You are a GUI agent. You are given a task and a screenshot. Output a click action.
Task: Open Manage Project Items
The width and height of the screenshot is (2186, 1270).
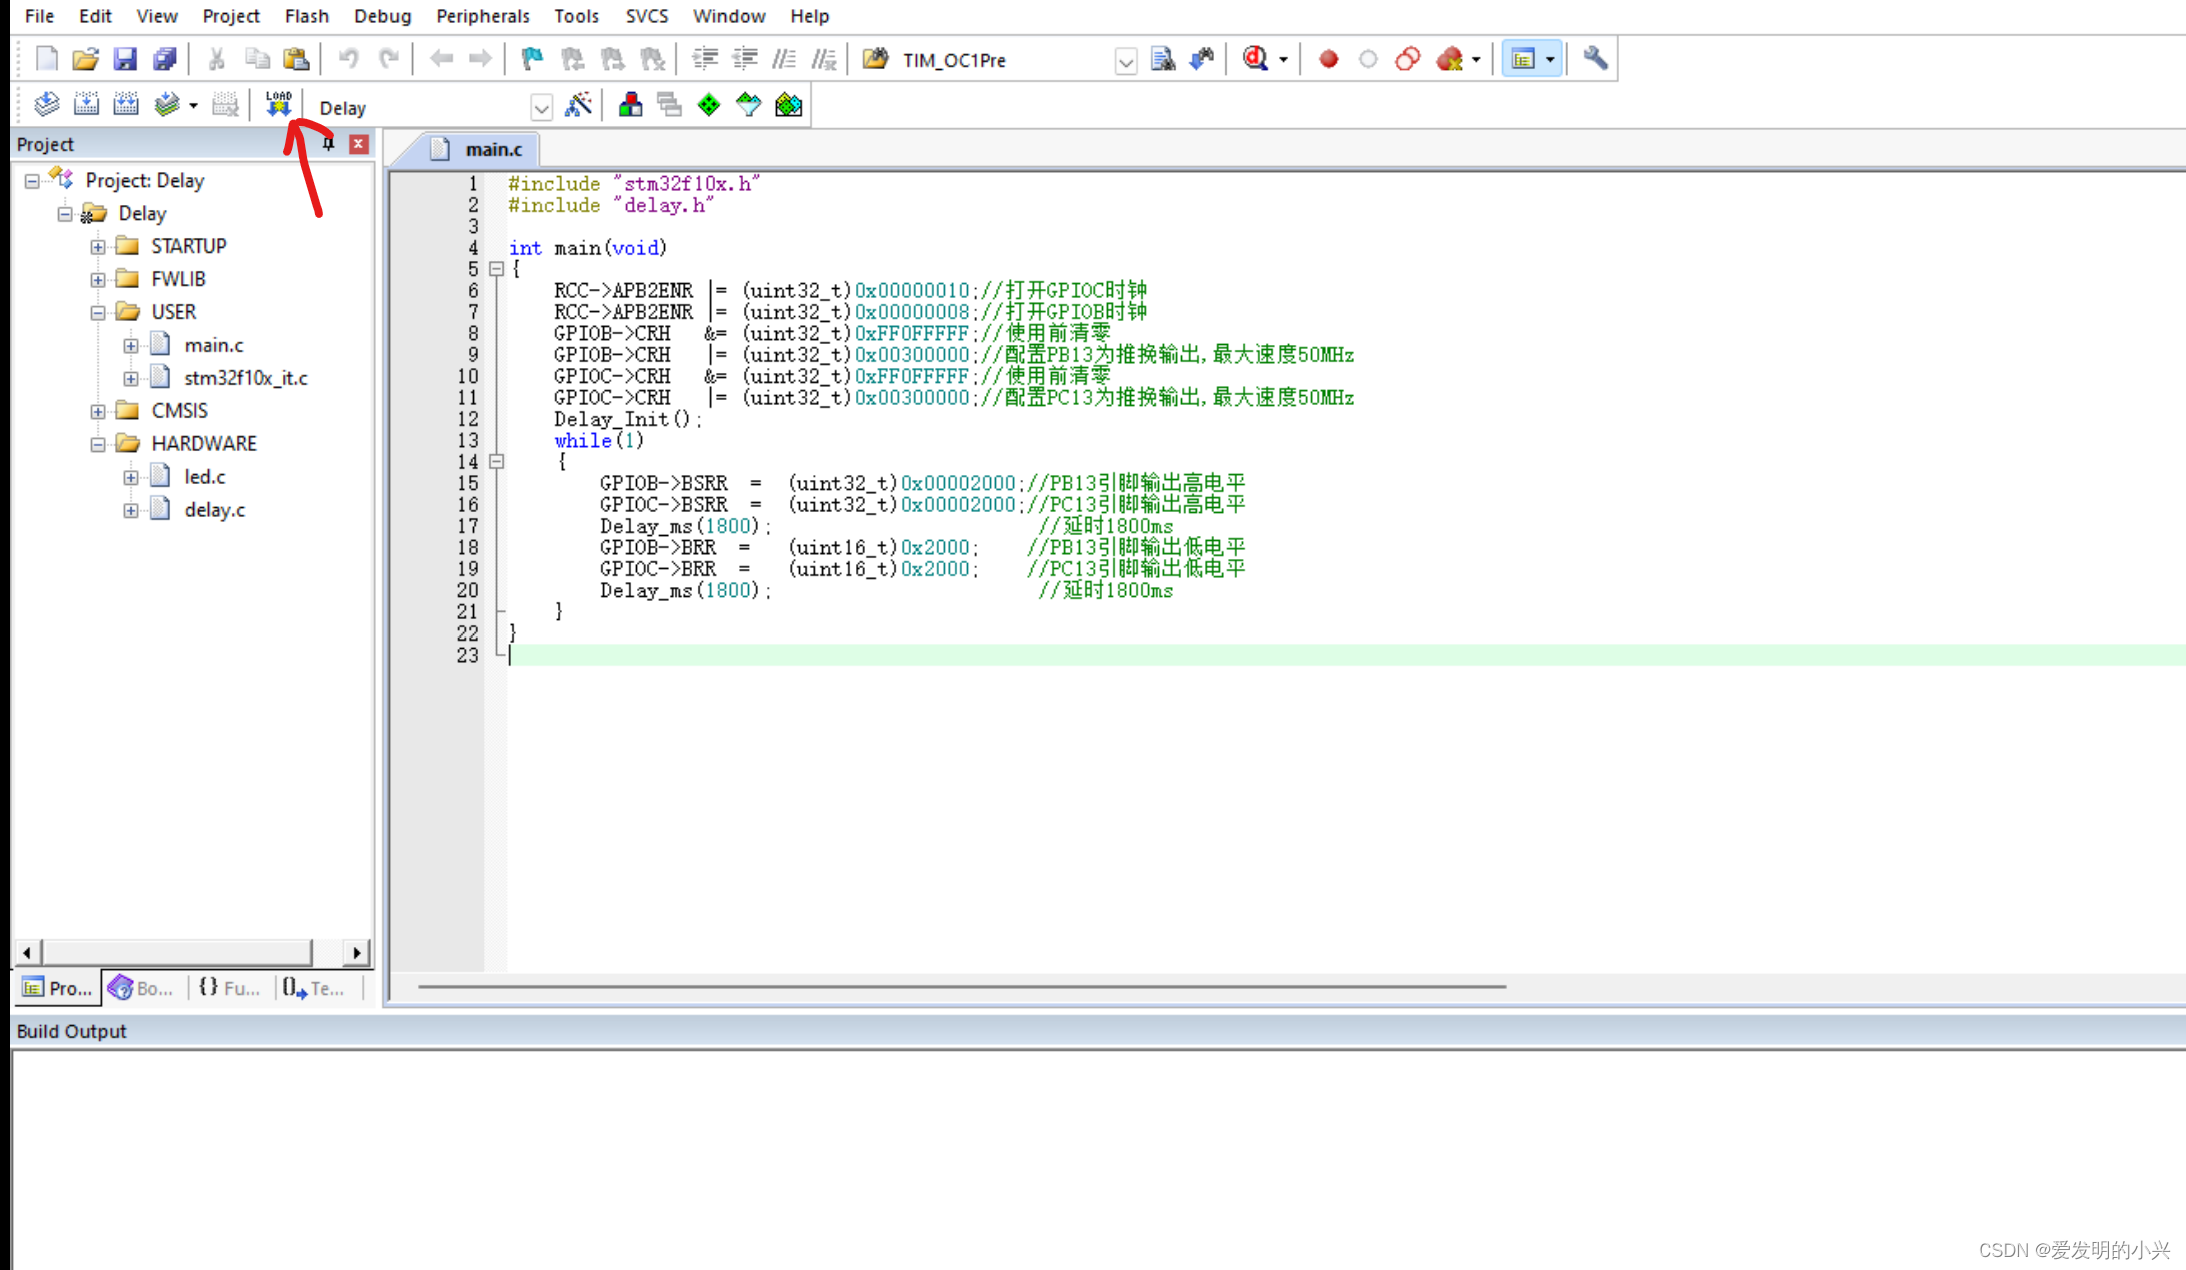click(630, 105)
